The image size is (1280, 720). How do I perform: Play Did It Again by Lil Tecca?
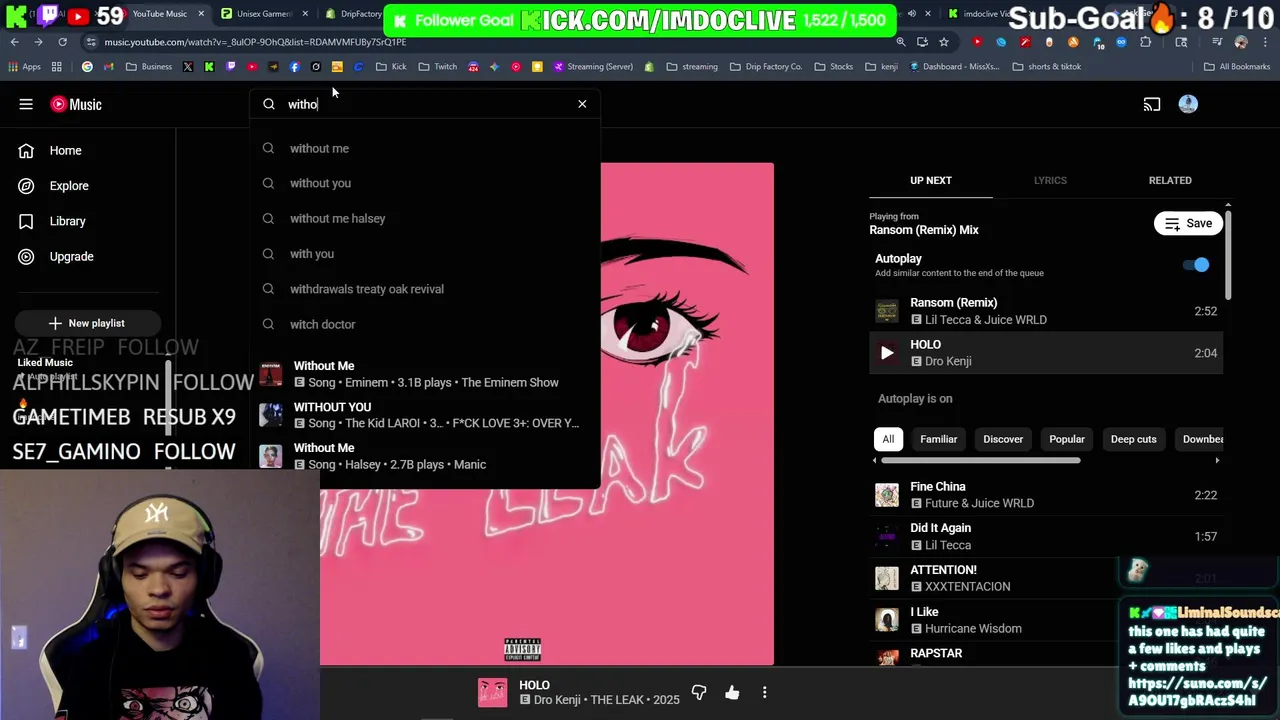click(1046, 536)
